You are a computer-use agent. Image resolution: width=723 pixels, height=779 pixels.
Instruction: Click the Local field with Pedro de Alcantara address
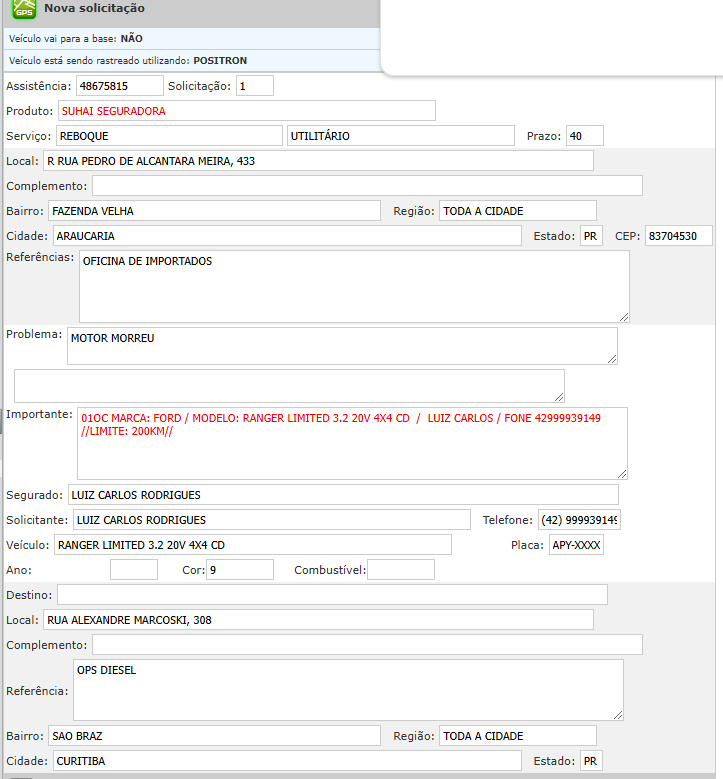(318, 161)
